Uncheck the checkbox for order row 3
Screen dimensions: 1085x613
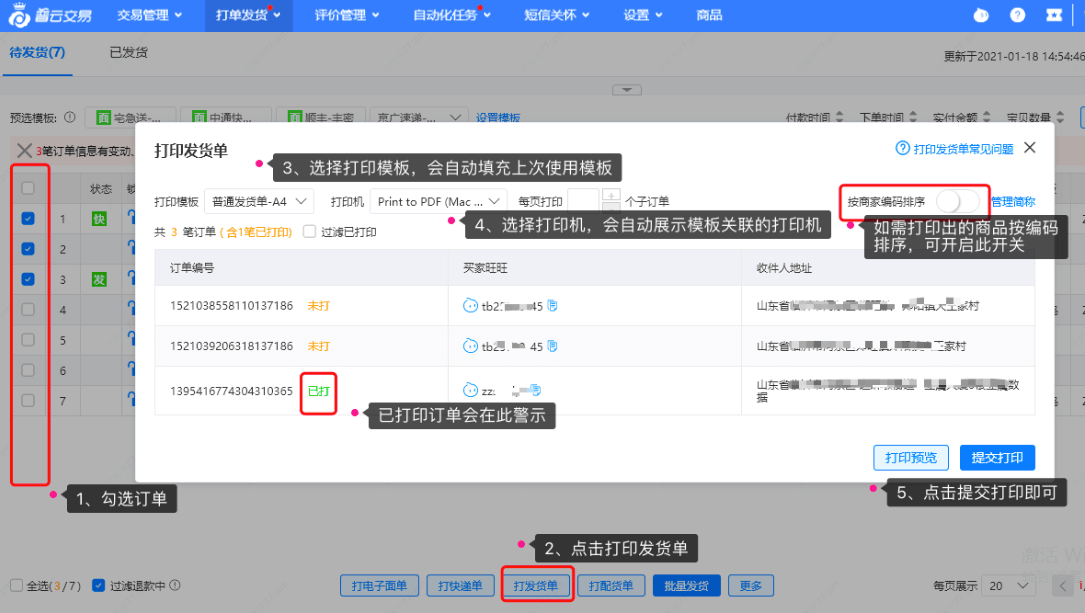28,280
